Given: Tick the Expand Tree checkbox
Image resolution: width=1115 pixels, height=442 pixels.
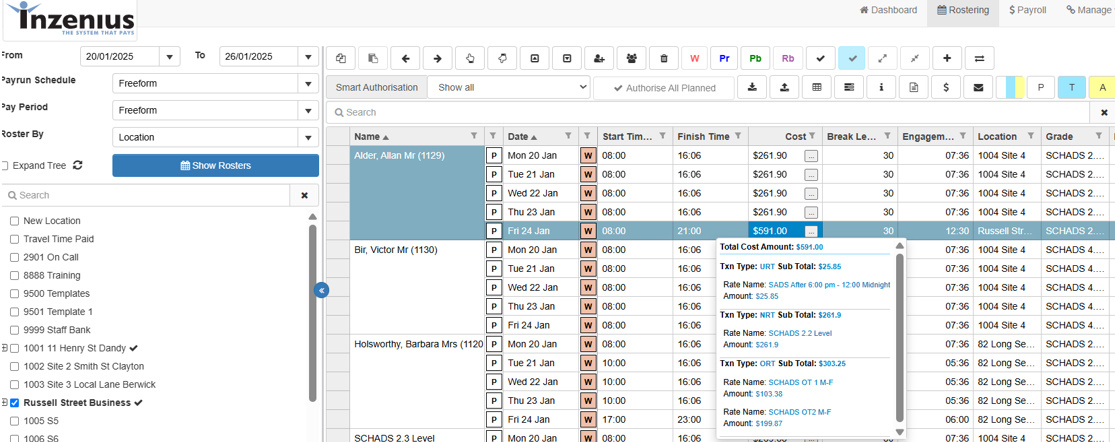Looking at the screenshot, I should (x=4, y=166).
